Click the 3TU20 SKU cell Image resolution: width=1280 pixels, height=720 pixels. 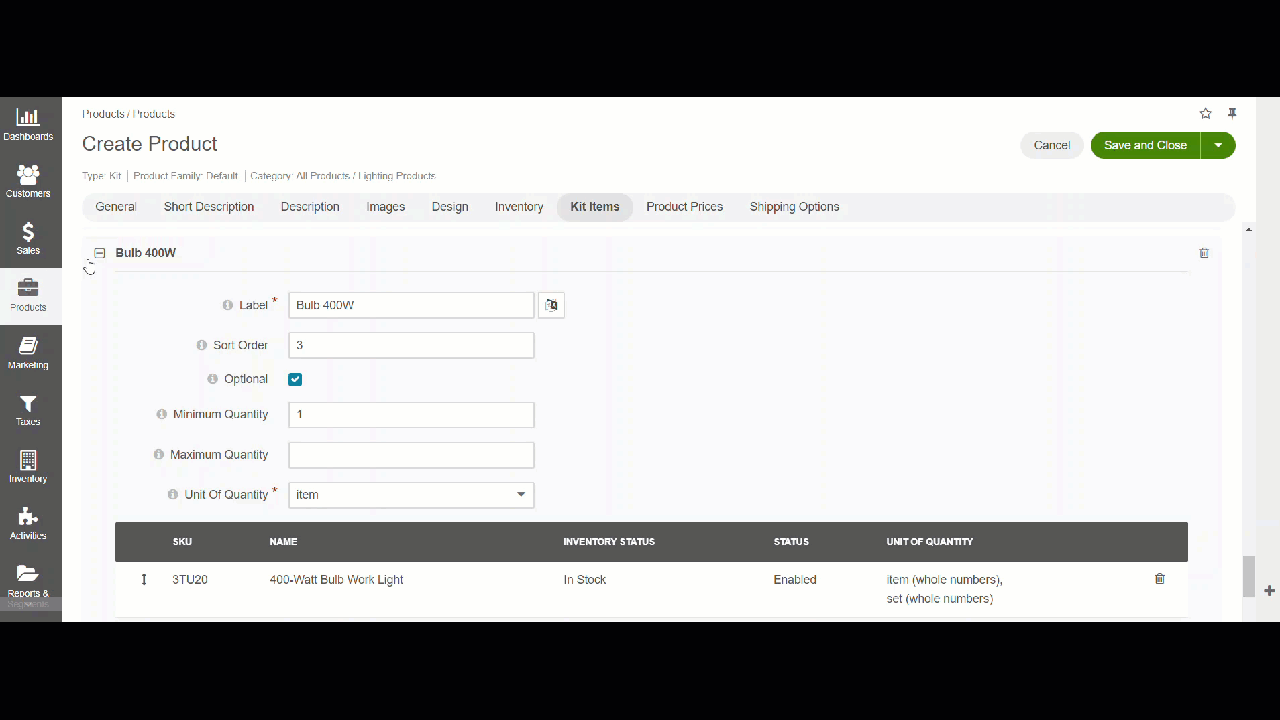click(x=190, y=580)
